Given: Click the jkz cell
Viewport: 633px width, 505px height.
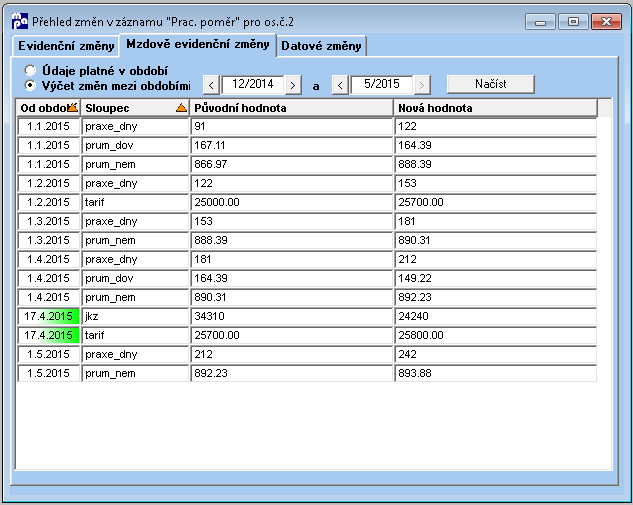Looking at the screenshot, I should pyautogui.click(x=135, y=316).
